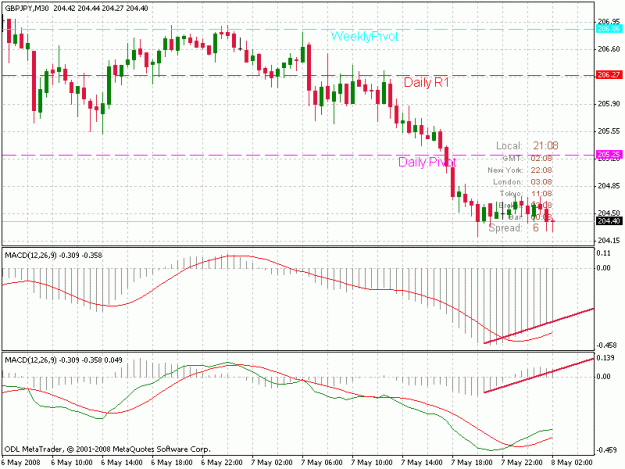Click the 0.11 MACD scale value

point(603,253)
